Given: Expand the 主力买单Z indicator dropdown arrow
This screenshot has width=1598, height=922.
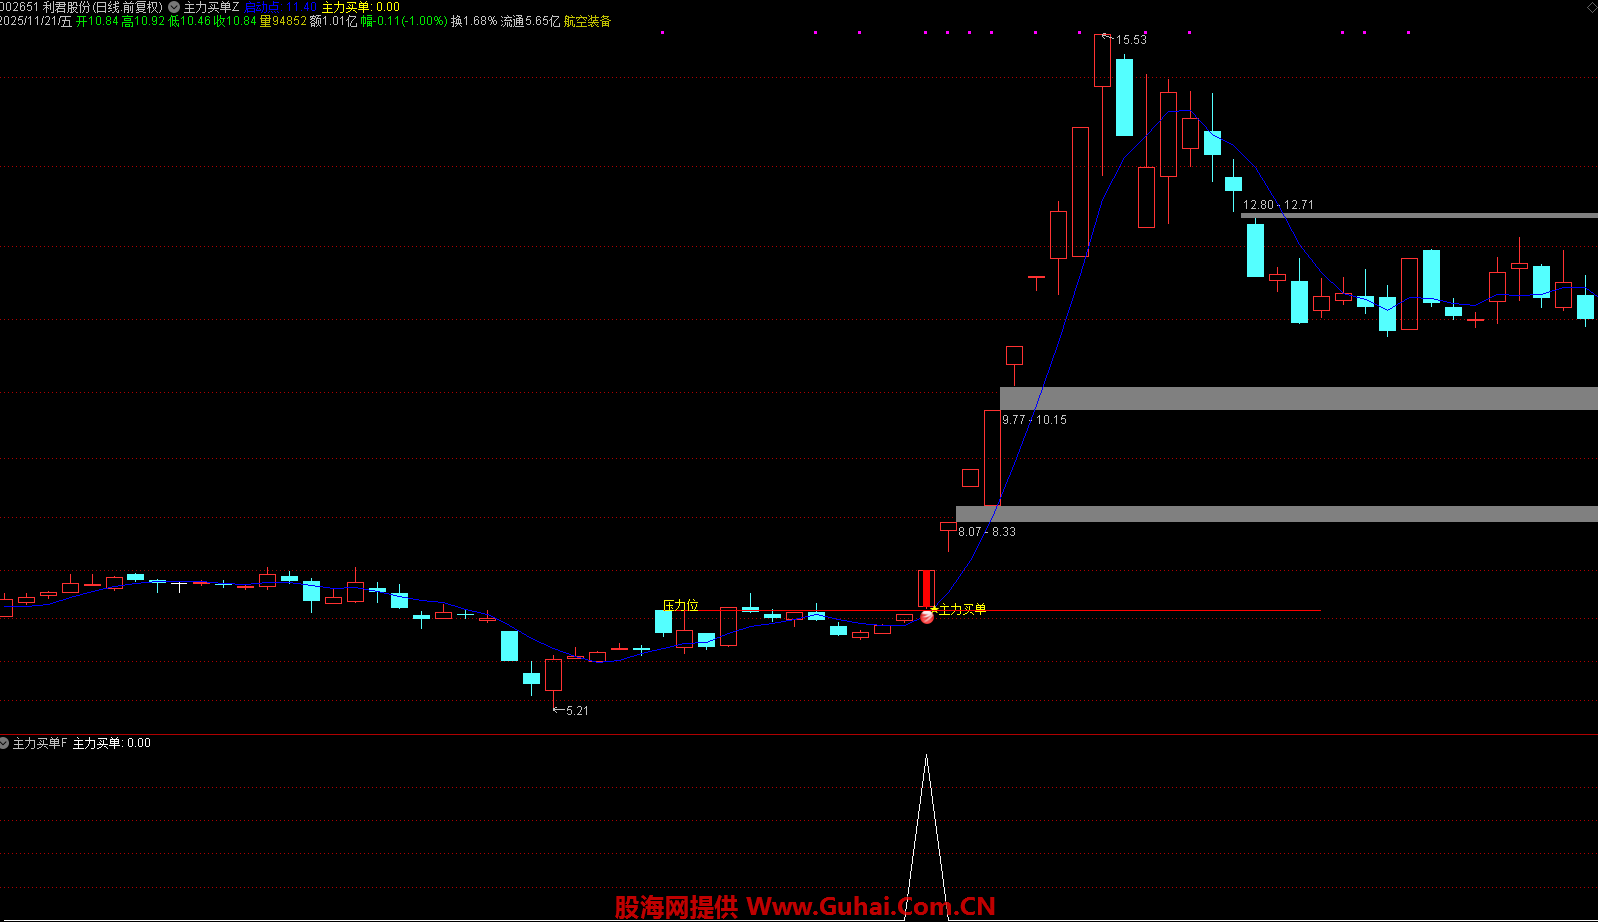Looking at the screenshot, I should point(174,7).
